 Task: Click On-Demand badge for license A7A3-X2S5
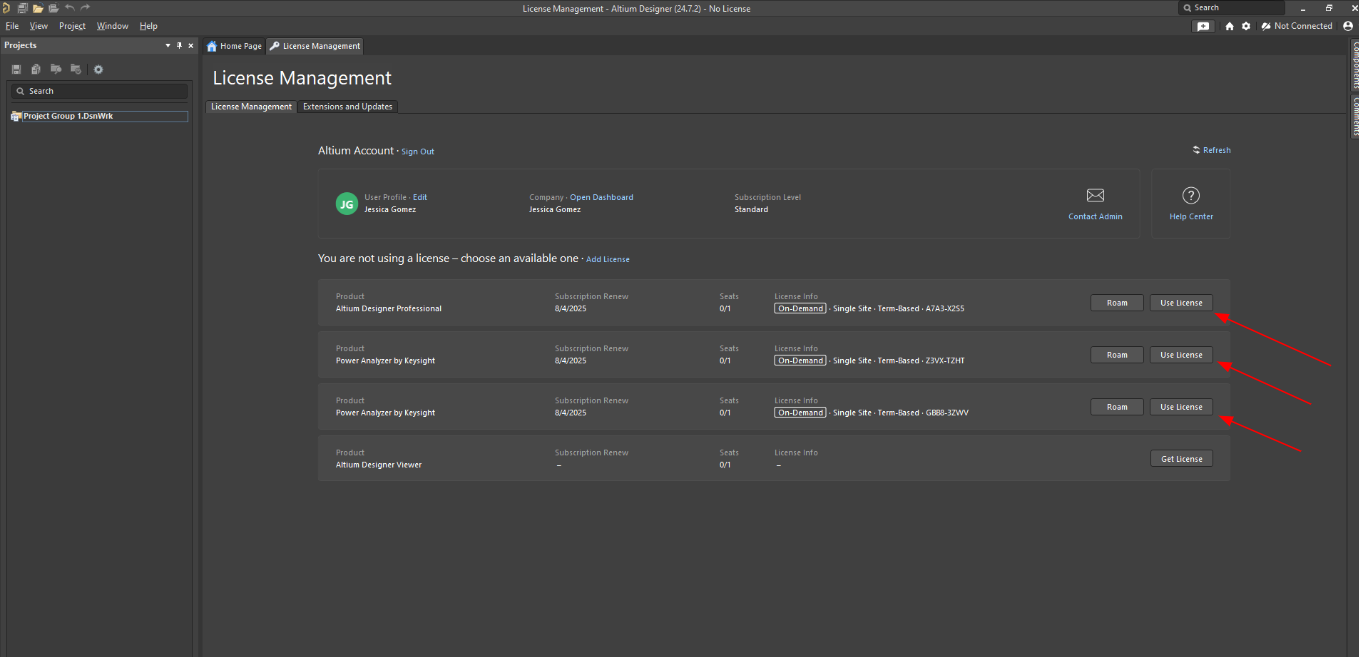(800, 309)
